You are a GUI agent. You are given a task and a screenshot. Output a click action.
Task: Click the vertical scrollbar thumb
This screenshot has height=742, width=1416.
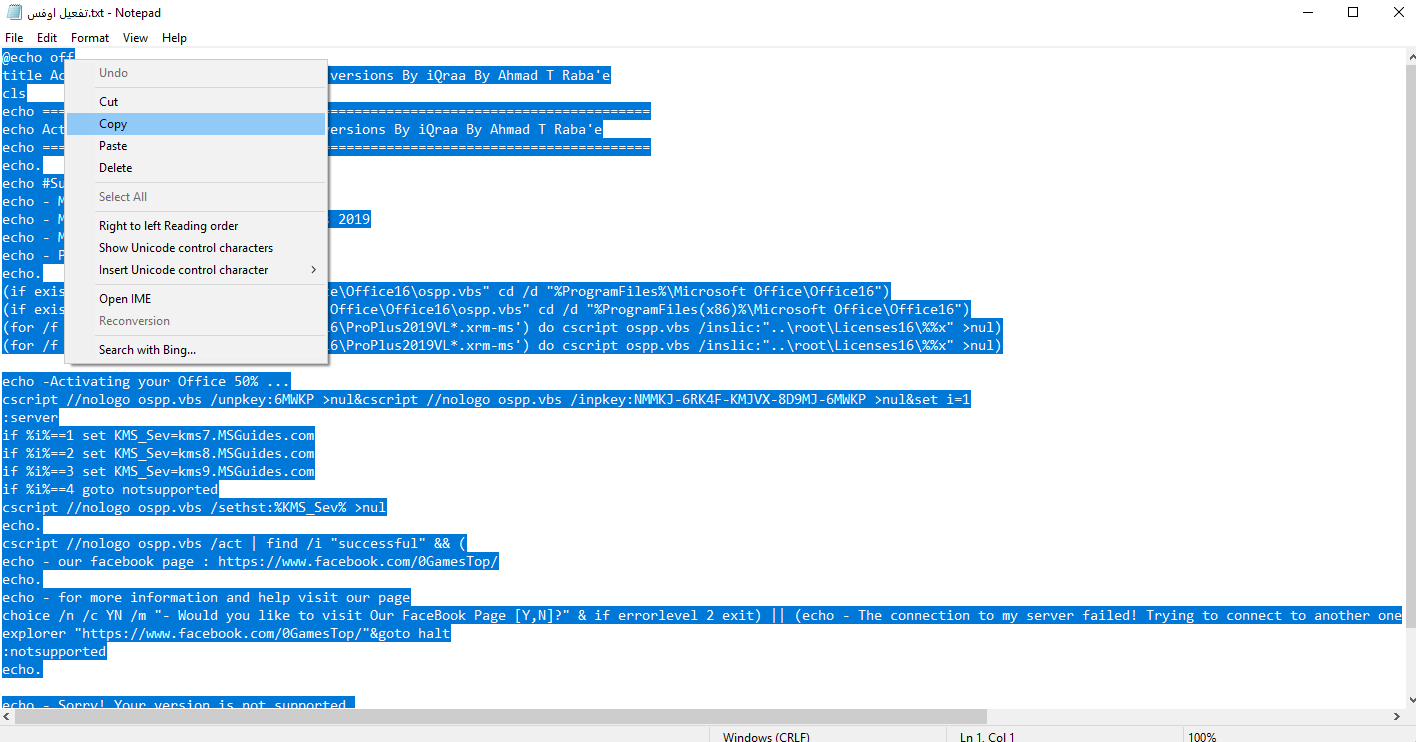1410,348
